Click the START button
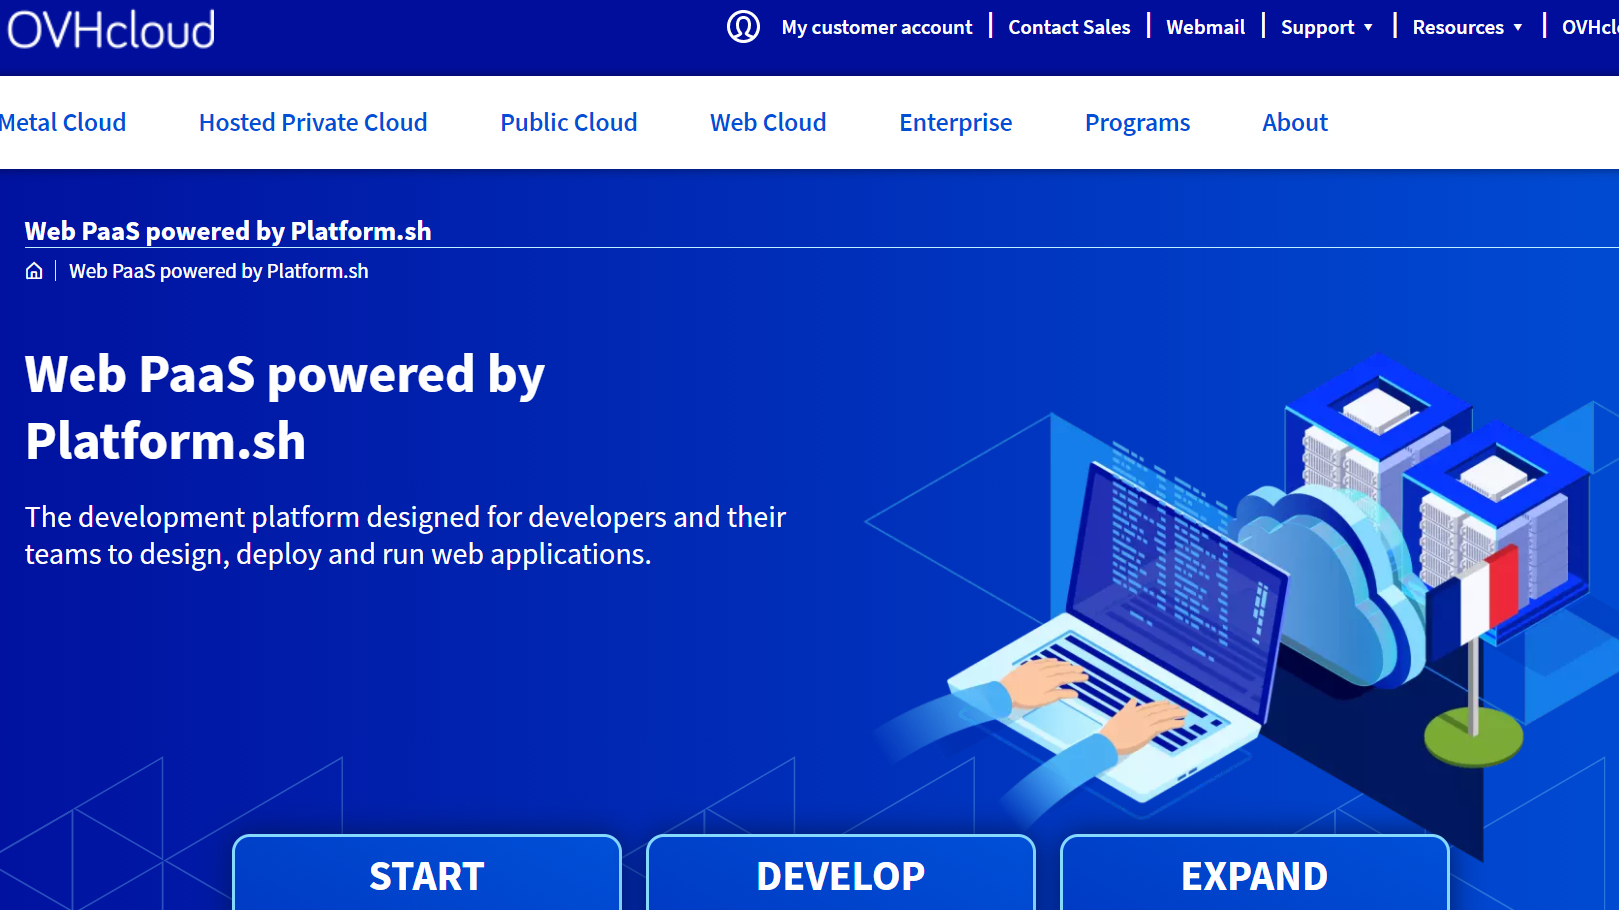1619x910 pixels. click(x=426, y=875)
